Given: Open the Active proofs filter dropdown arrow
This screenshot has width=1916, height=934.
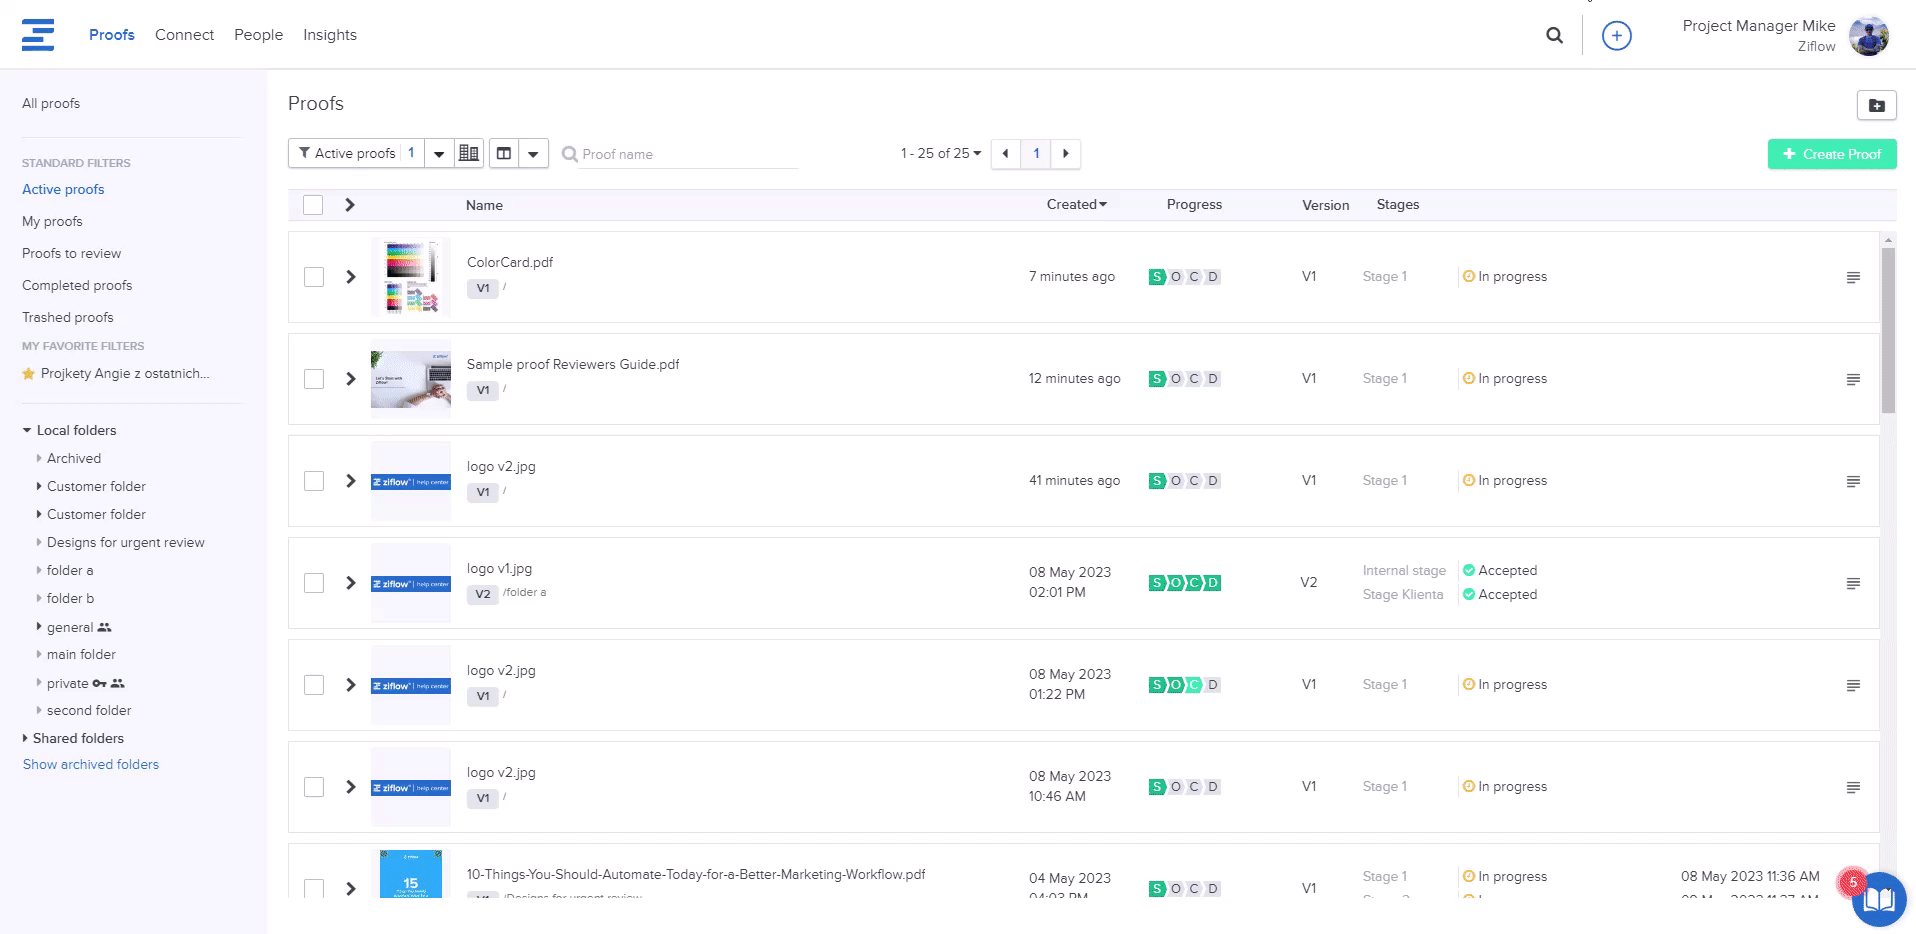Looking at the screenshot, I should pyautogui.click(x=439, y=153).
